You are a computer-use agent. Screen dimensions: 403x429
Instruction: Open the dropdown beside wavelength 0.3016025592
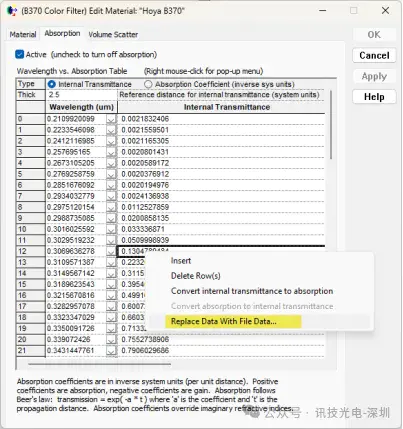(112, 229)
